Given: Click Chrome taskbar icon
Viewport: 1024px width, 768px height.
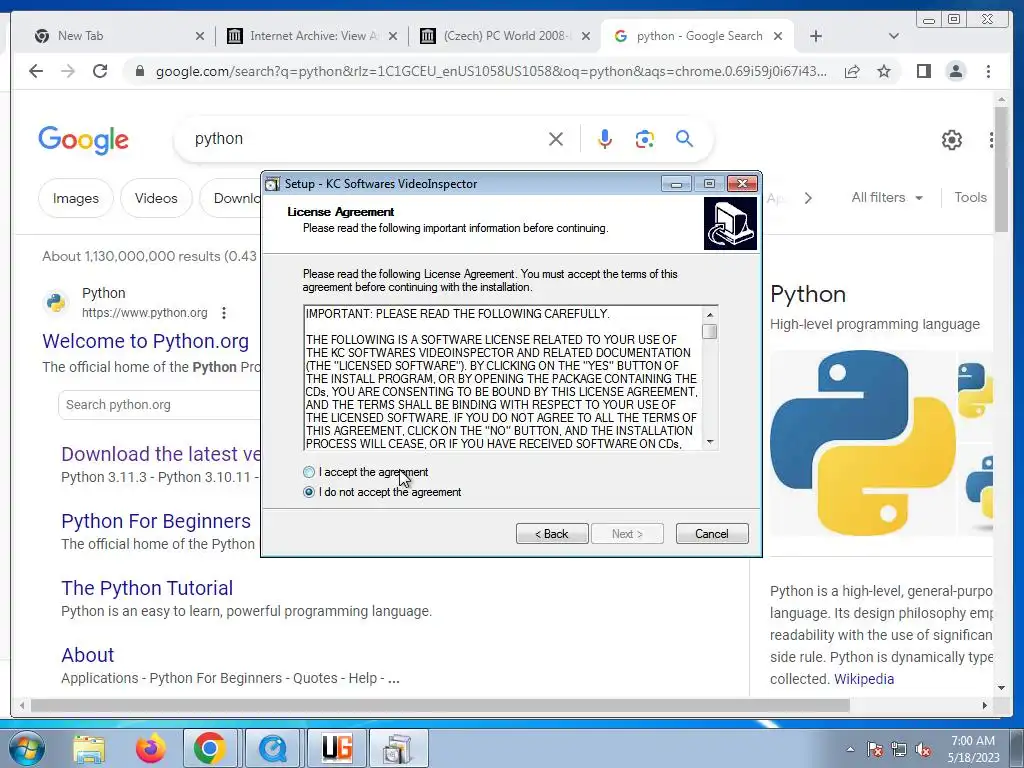Looking at the screenshot, I should tap(210, 748).
